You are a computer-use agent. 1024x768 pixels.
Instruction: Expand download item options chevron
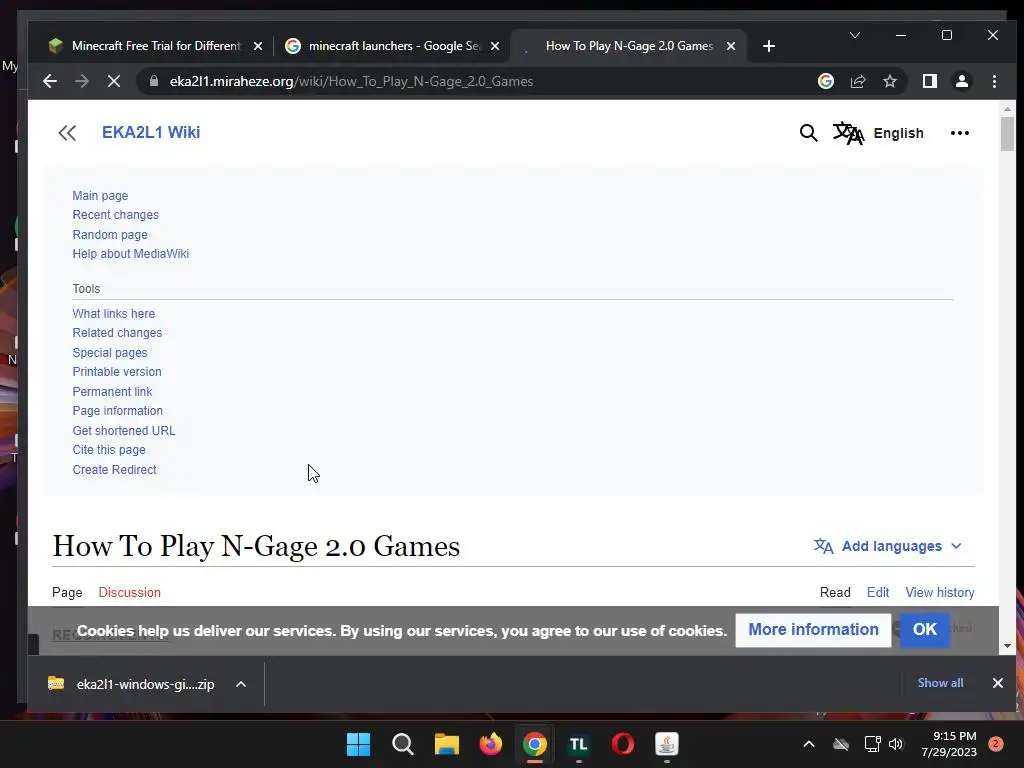coord(241,684)
